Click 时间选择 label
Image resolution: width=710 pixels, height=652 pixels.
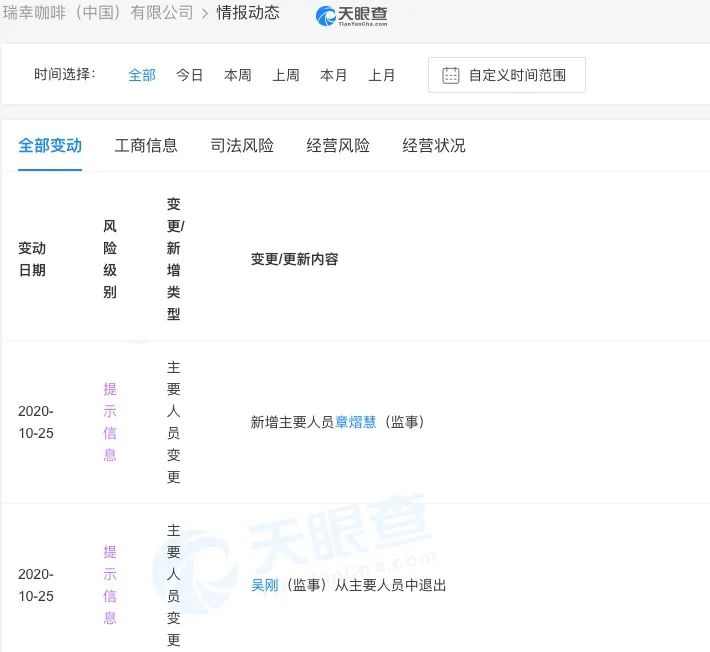[65, 74]
